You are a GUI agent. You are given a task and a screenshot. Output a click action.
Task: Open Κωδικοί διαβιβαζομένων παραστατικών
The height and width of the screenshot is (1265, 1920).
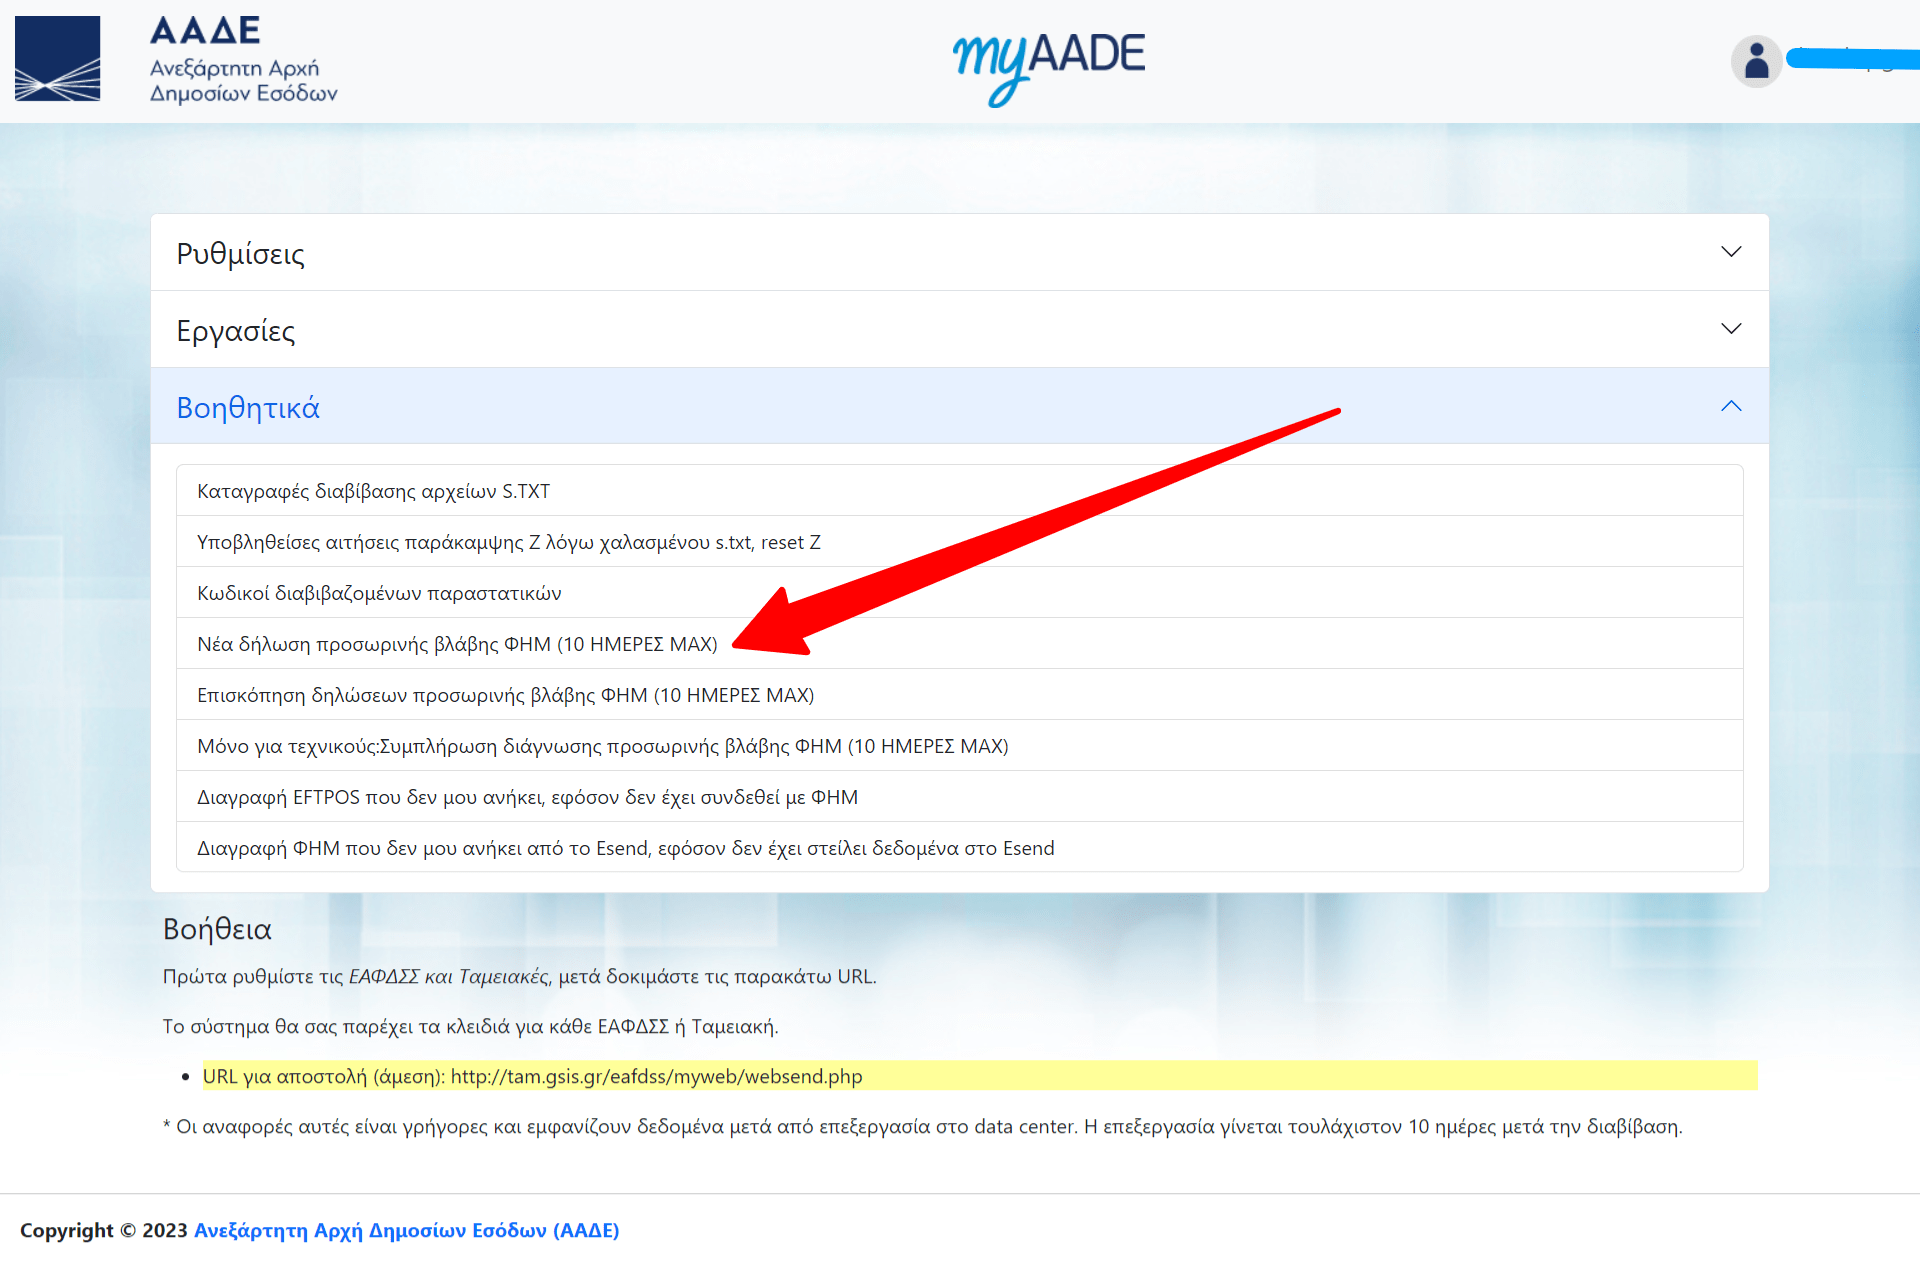[x=960, y=593]
